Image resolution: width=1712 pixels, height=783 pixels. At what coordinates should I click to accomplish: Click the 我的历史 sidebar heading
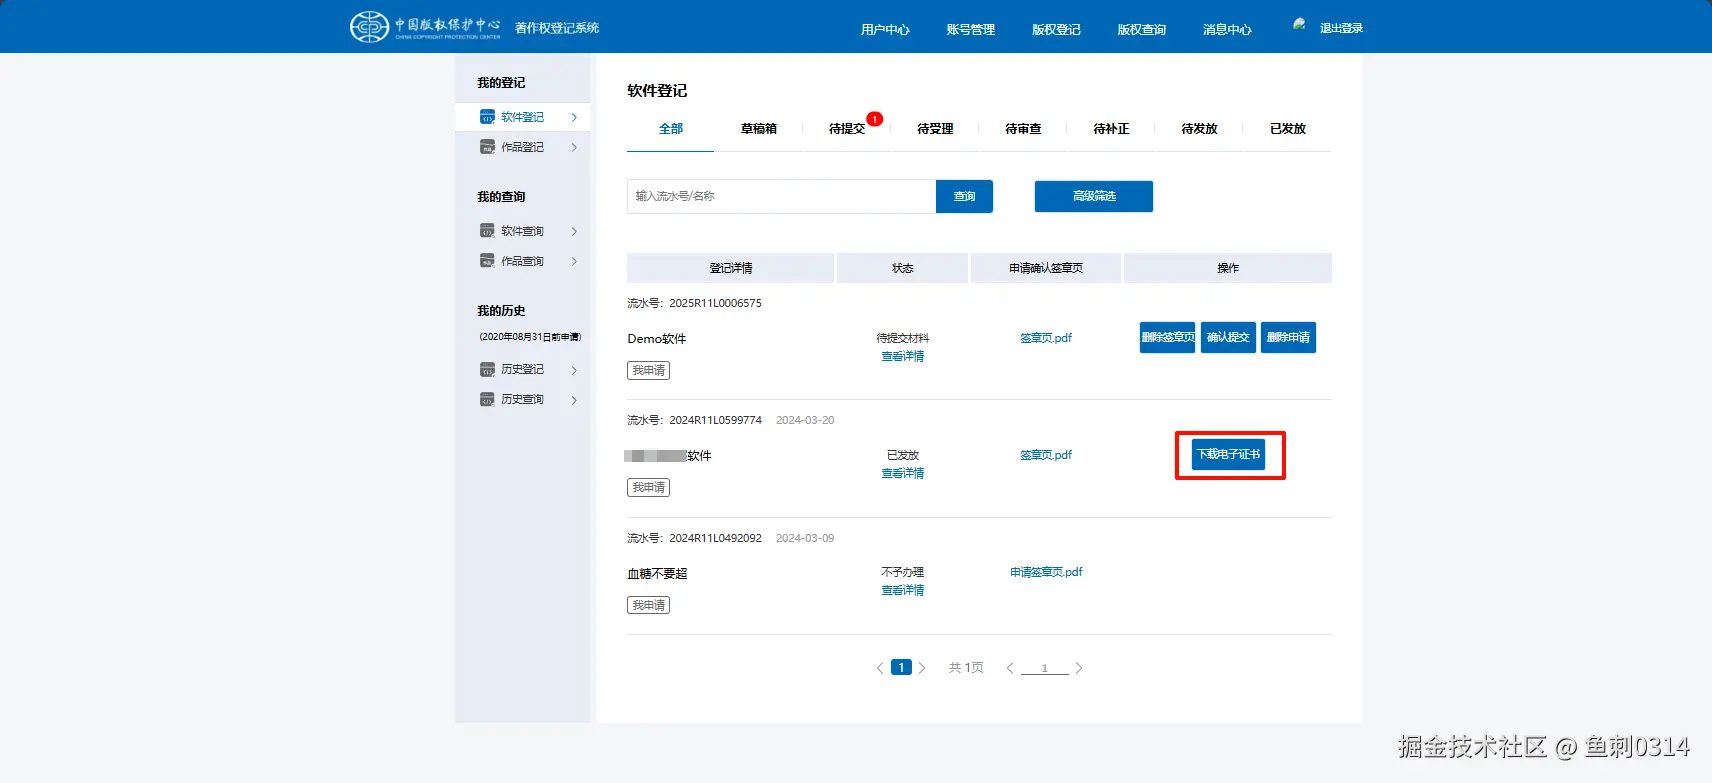tap(501, 311)
